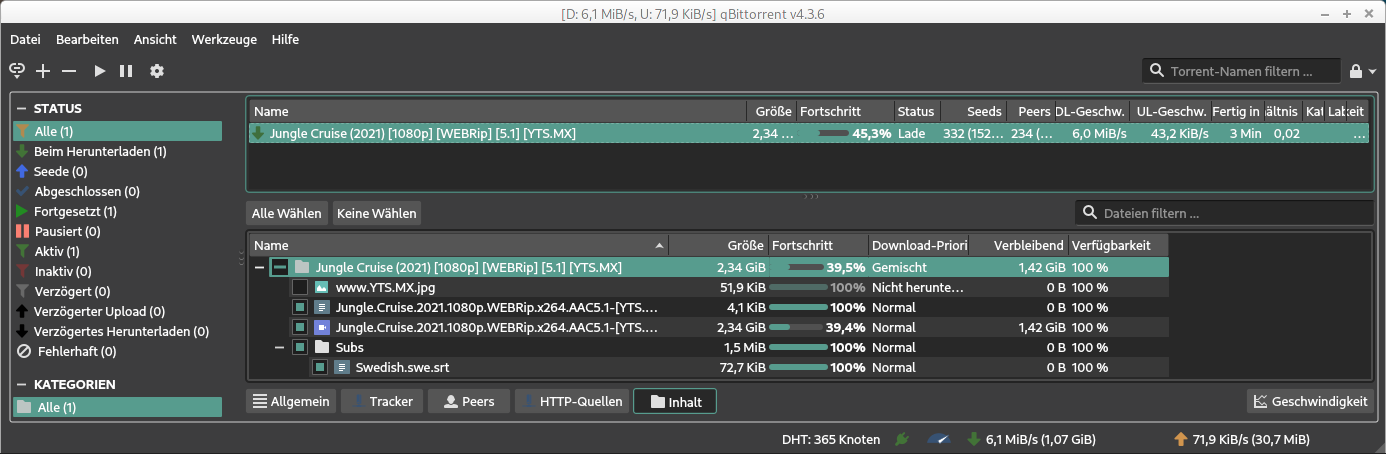Click the video file's 39,4% progress bar
The height and width of the screenshot is (454, 1386).
[819, 327]
